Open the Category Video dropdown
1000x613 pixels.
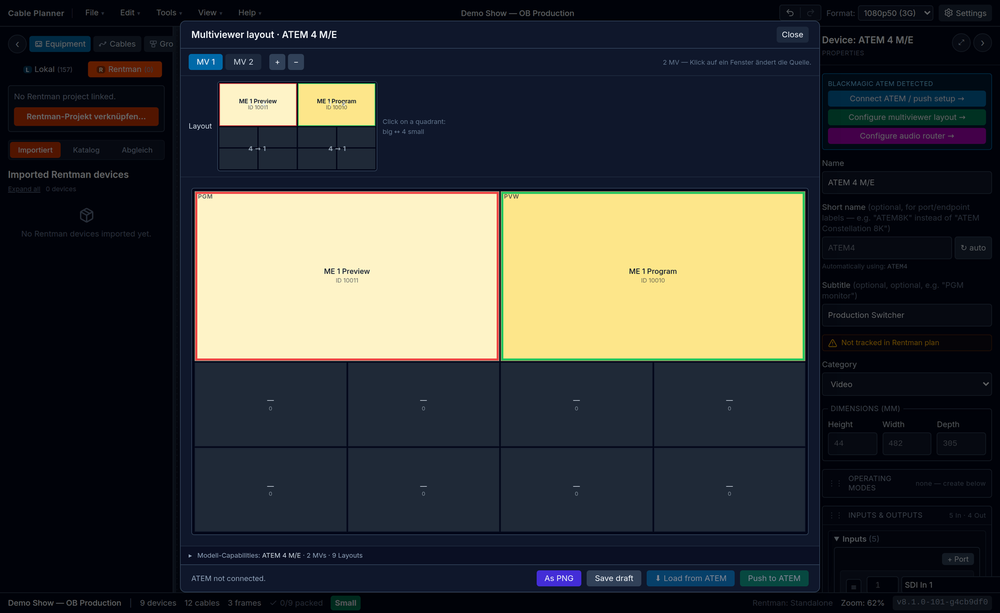pos(906,384)
